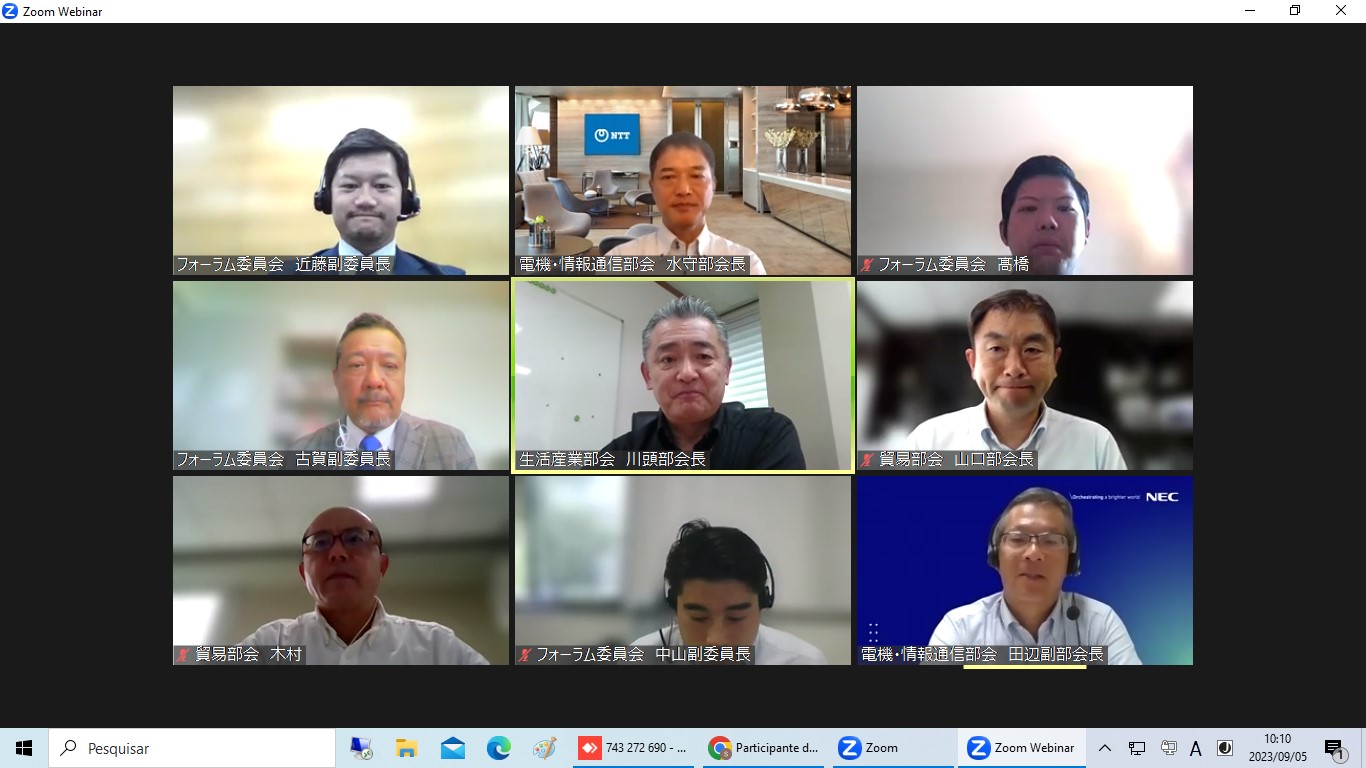This screenshot has width=1366, height=768.
Task: Click the Zoom shield icon in top-left corner
Action: click(10, 11)
